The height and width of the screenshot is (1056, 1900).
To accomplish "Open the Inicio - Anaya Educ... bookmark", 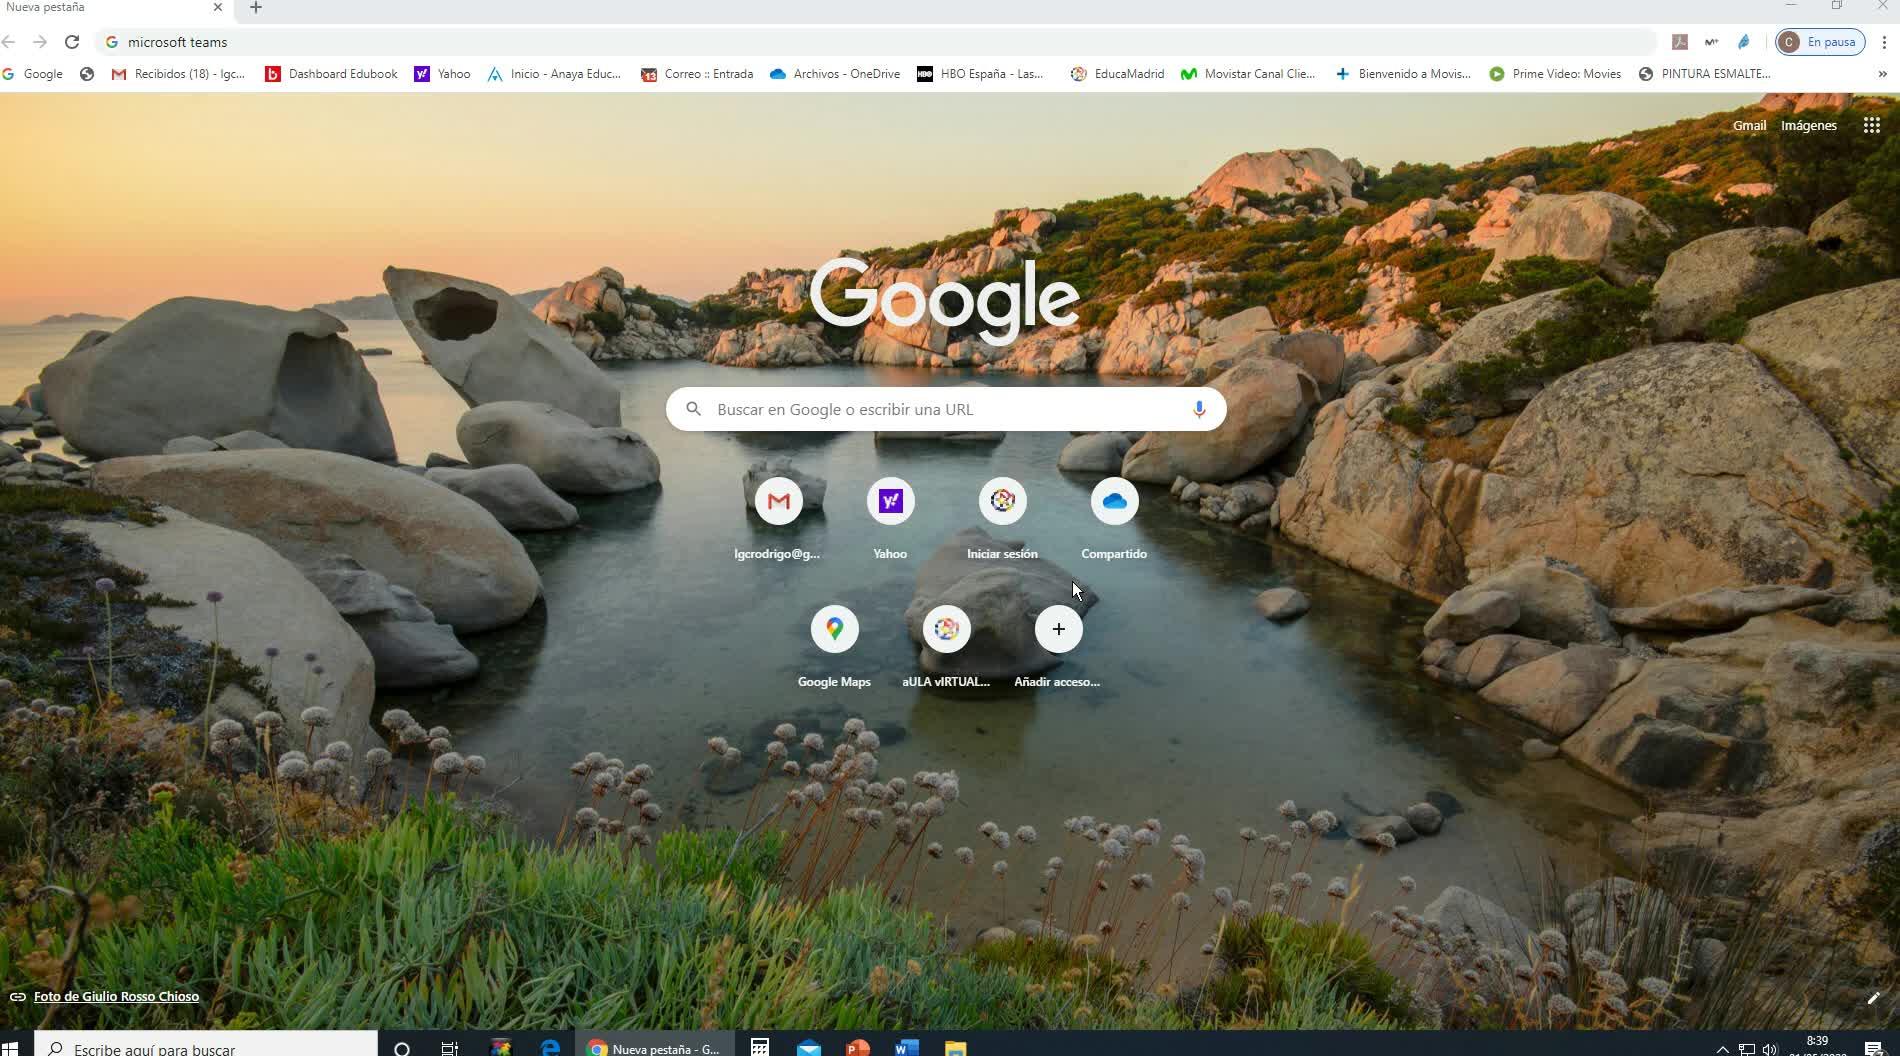I will coord(554,74).
